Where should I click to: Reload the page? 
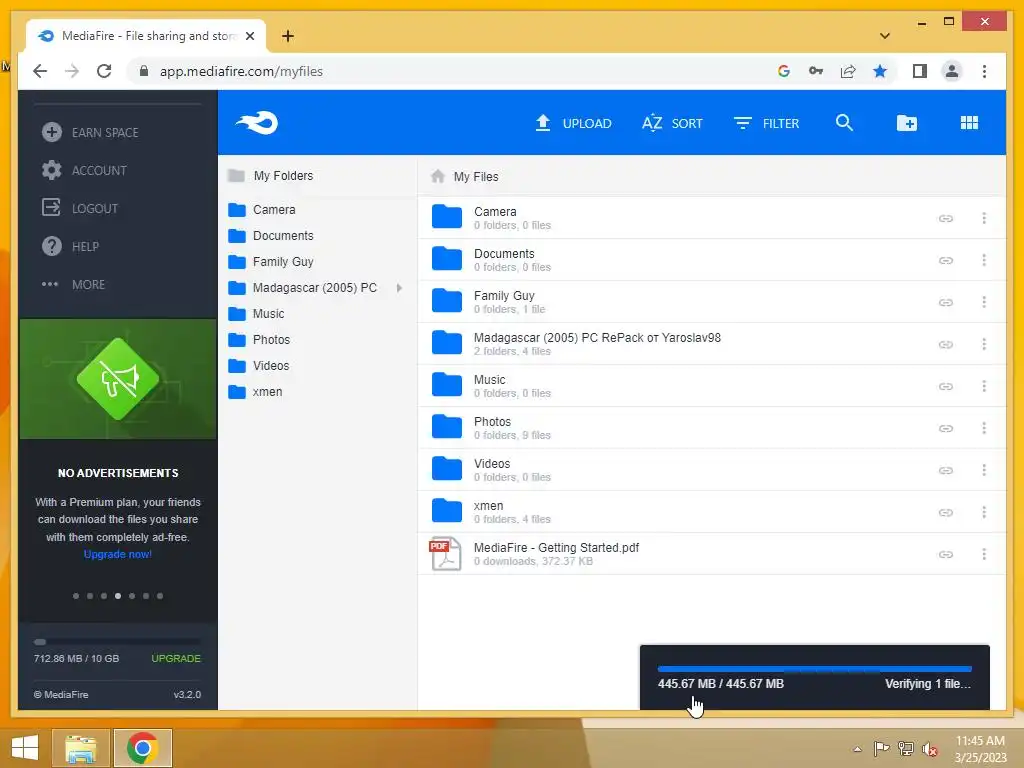(x=104, y=71)
